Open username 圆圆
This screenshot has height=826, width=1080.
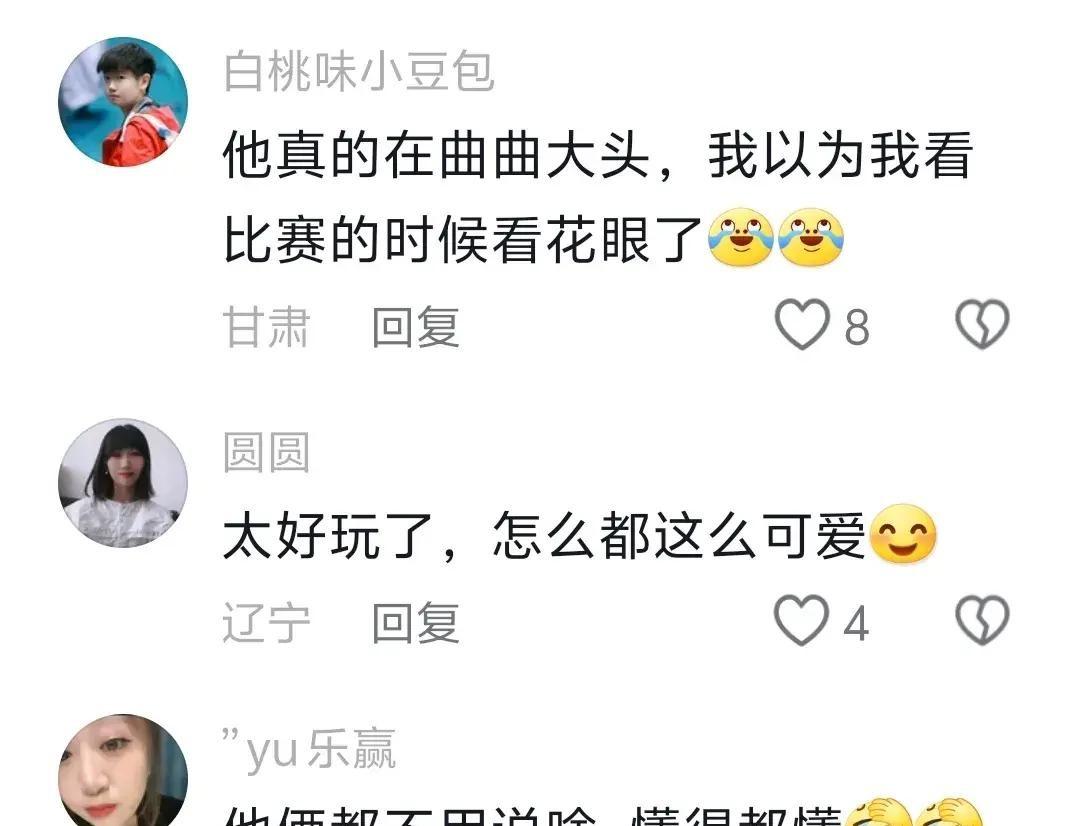point(267,453)
